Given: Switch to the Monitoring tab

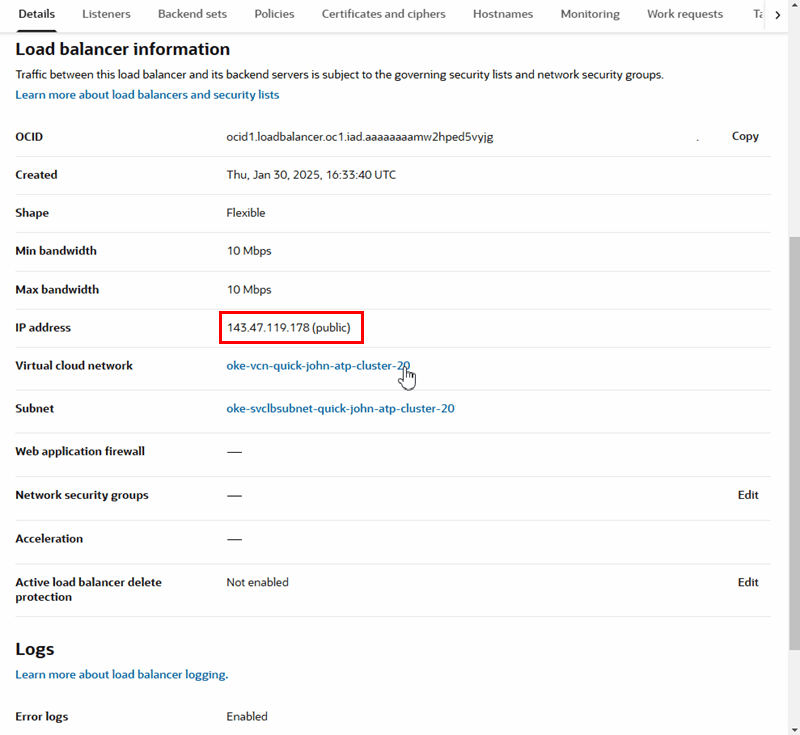Looking at the screenshot, I should 590,14.
